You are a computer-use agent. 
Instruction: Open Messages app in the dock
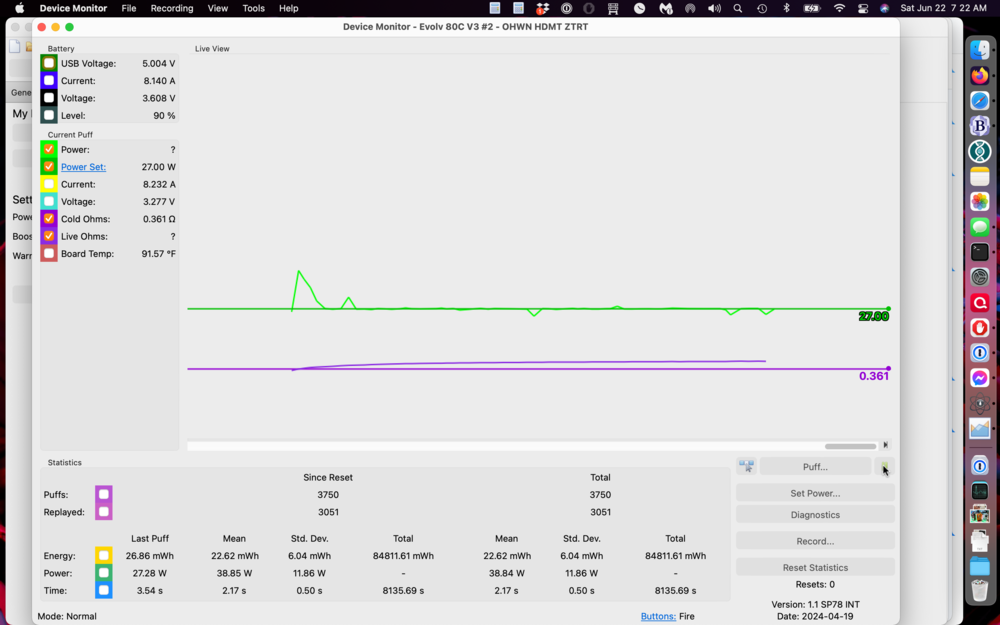tap(980, 227)
